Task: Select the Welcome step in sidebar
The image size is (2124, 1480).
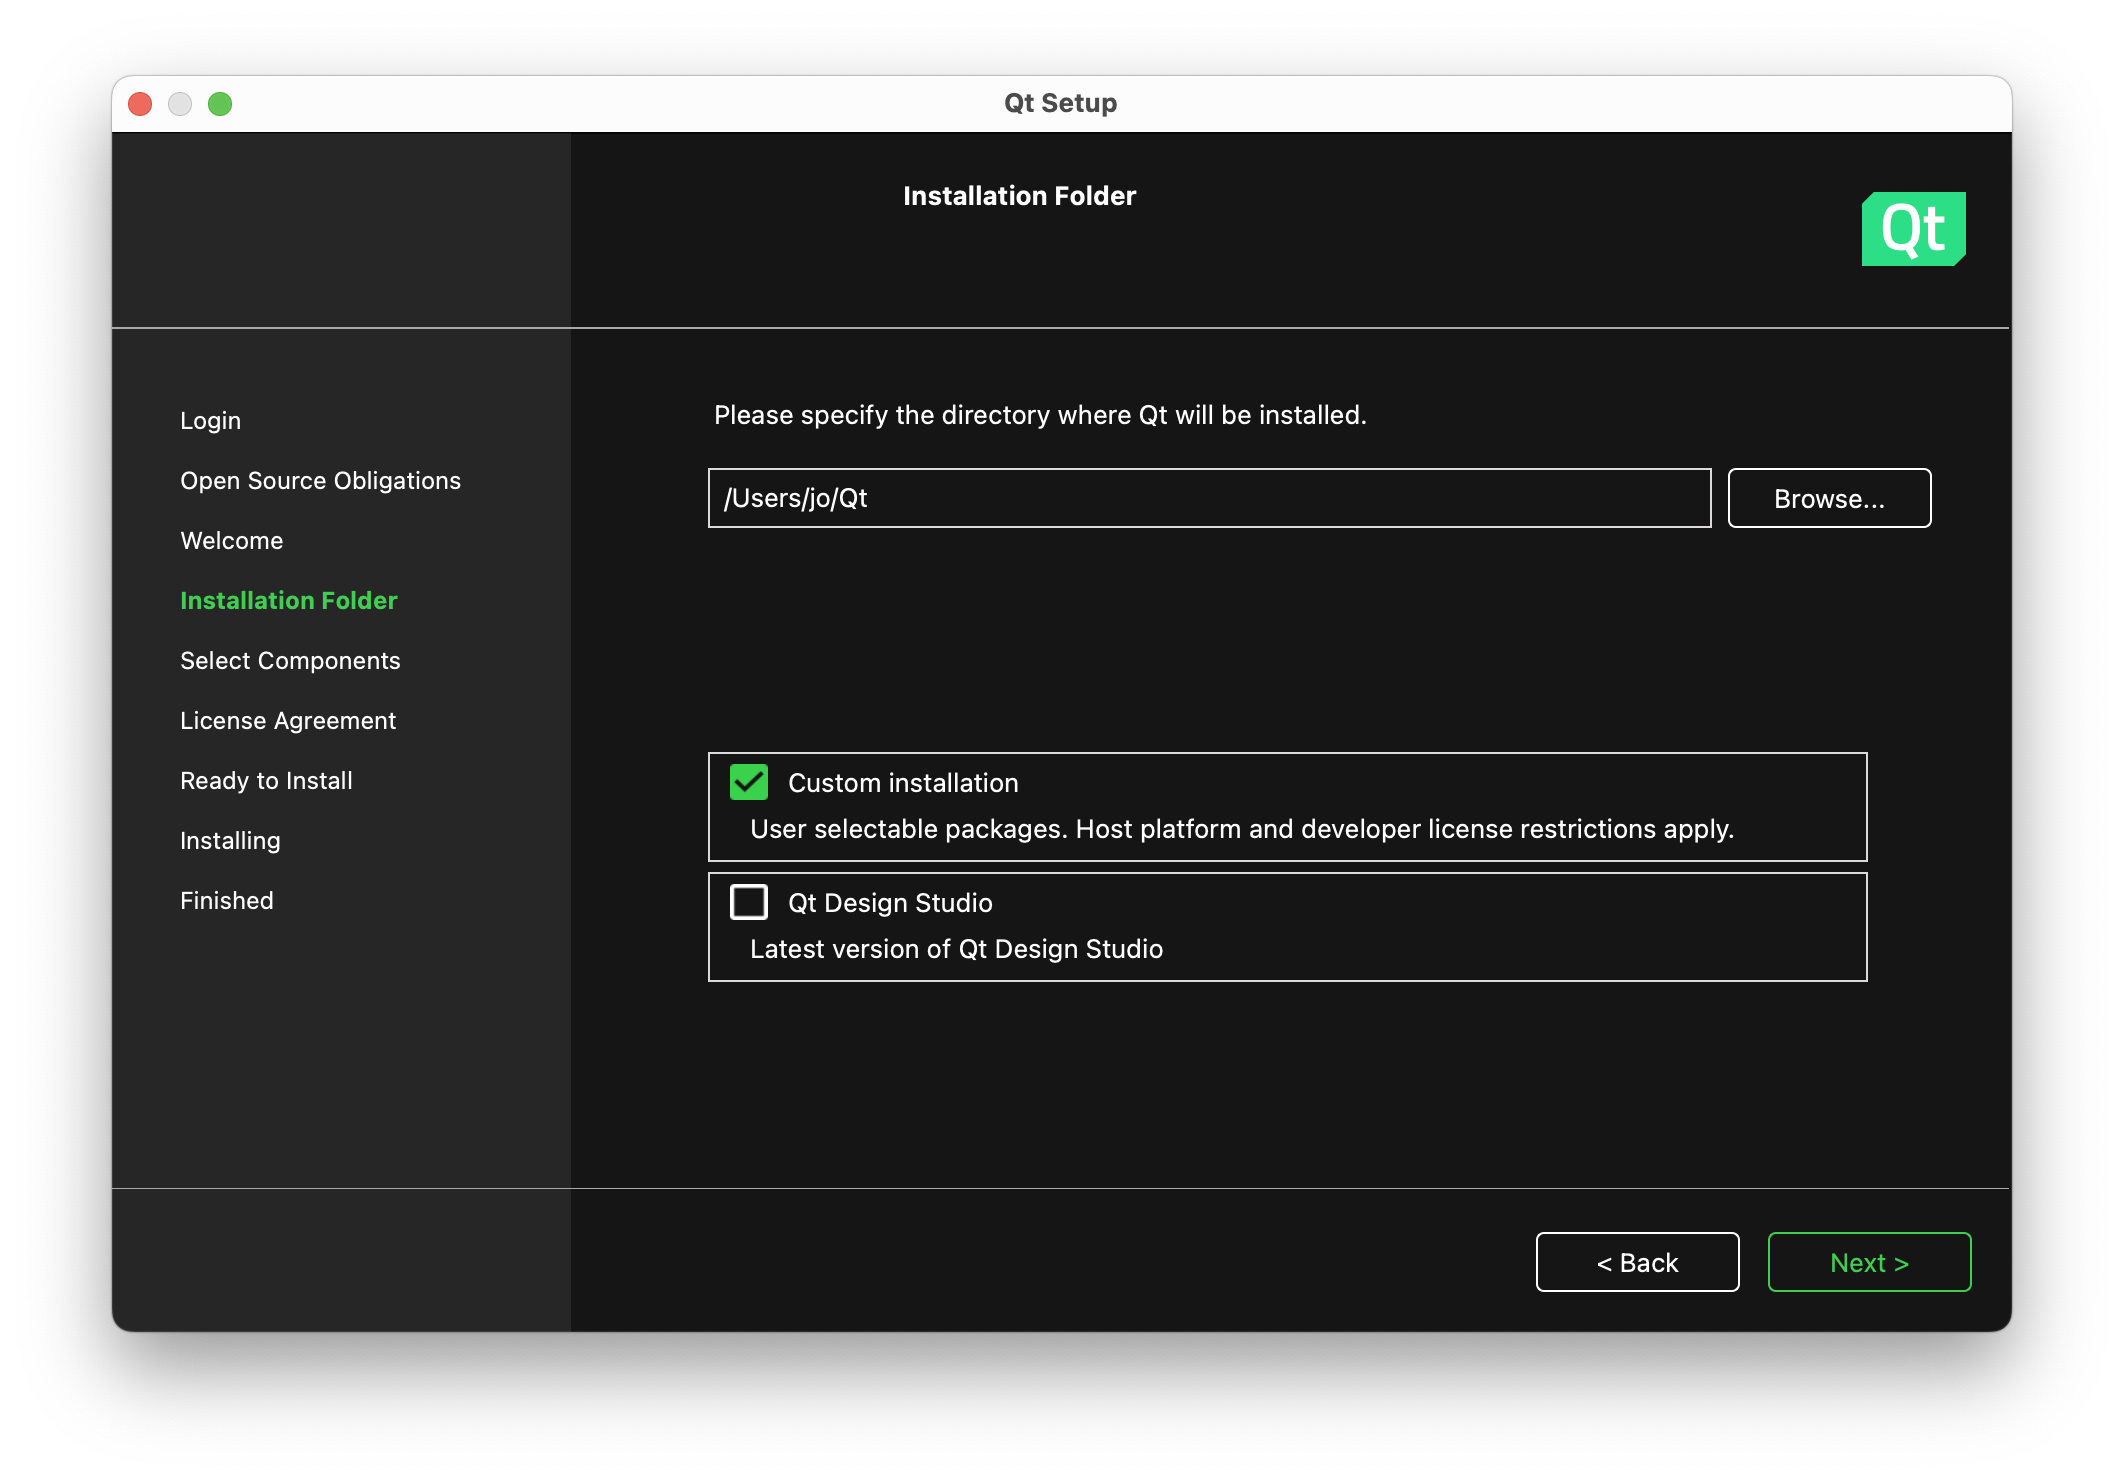Action: point(231,540)
